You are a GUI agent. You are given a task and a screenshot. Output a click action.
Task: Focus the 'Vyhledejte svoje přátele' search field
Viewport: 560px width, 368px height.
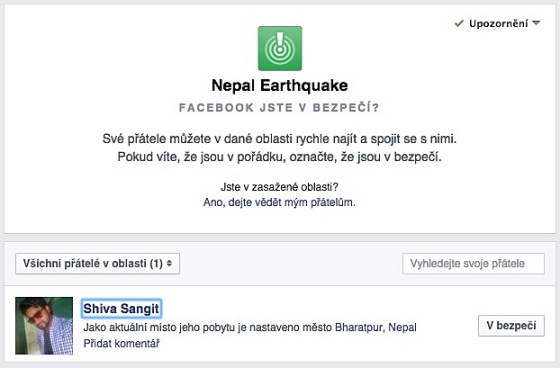[x=473, y=264]
